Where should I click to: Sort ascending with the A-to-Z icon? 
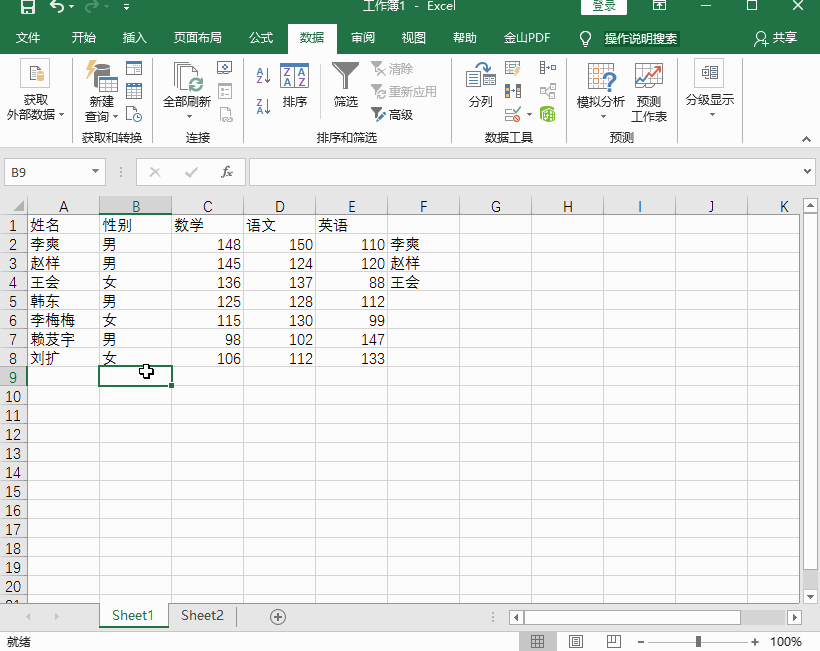pos(264,75)
